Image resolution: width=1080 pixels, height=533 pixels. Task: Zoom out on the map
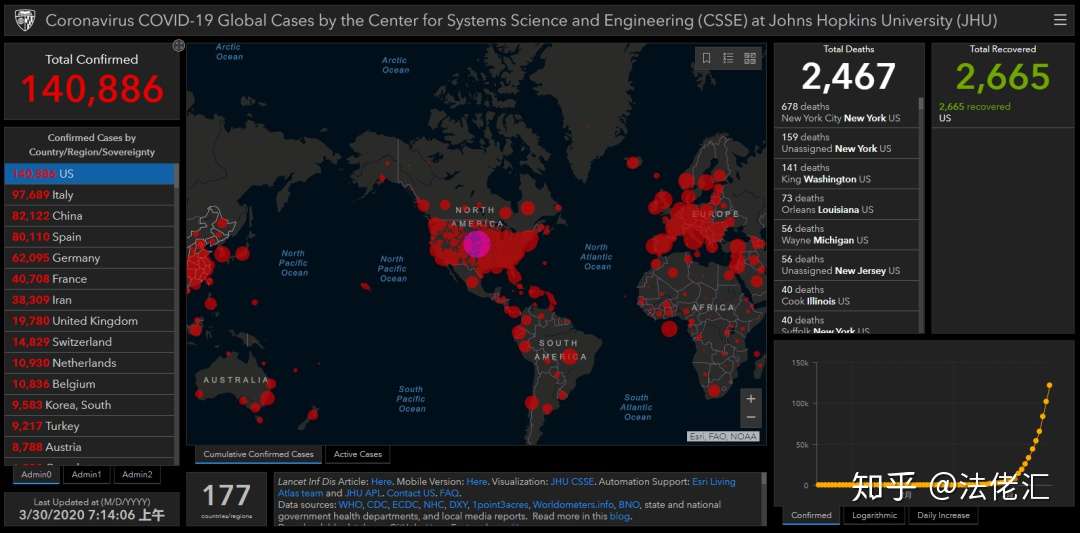[751, 417]
